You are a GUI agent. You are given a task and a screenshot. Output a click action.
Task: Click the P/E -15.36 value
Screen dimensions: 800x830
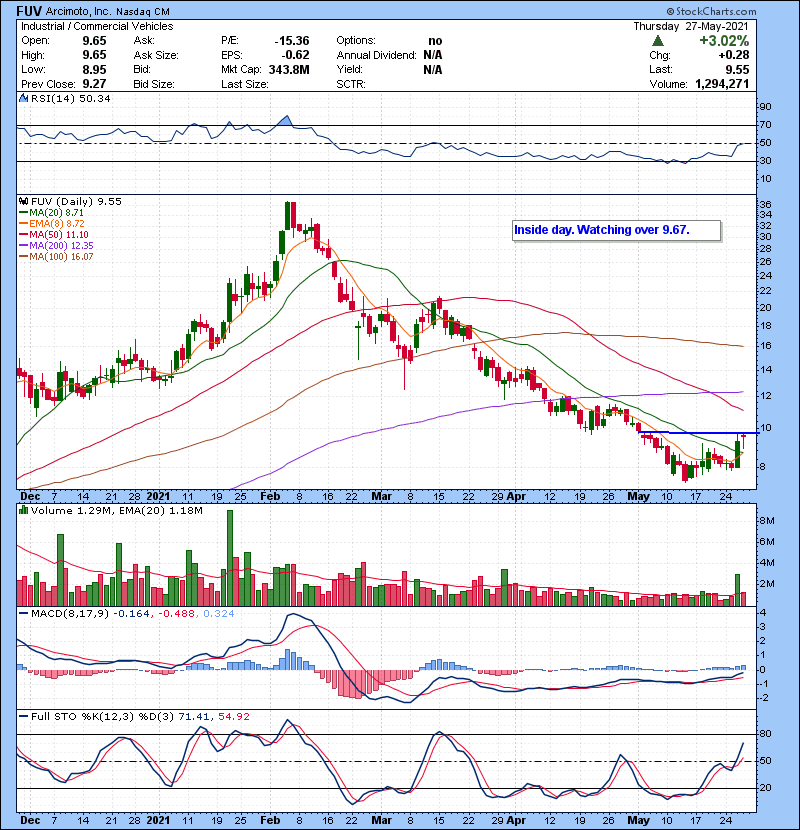point(292,41)
